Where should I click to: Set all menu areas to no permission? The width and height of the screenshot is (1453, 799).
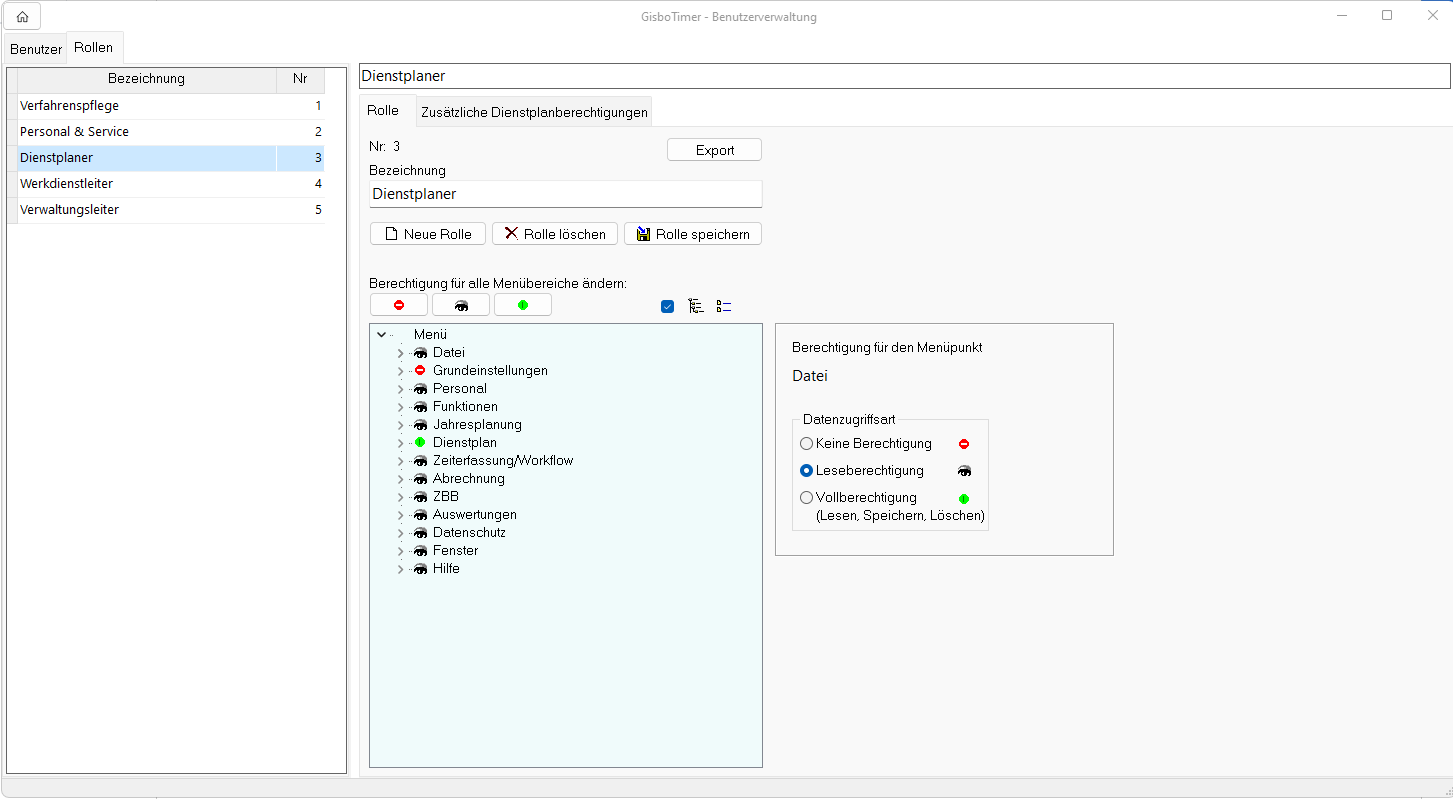pyautogui.click(x=399, y=305)
